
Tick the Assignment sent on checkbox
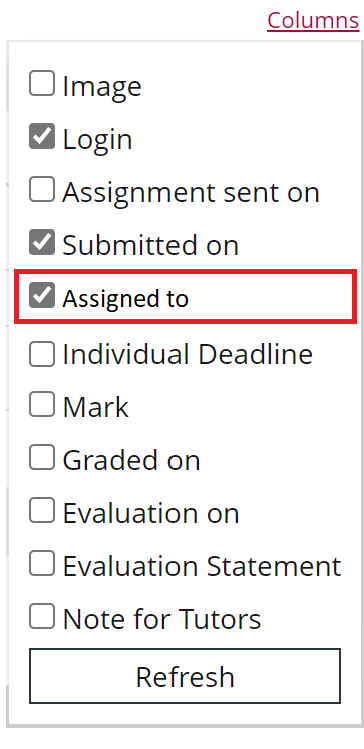42,190
